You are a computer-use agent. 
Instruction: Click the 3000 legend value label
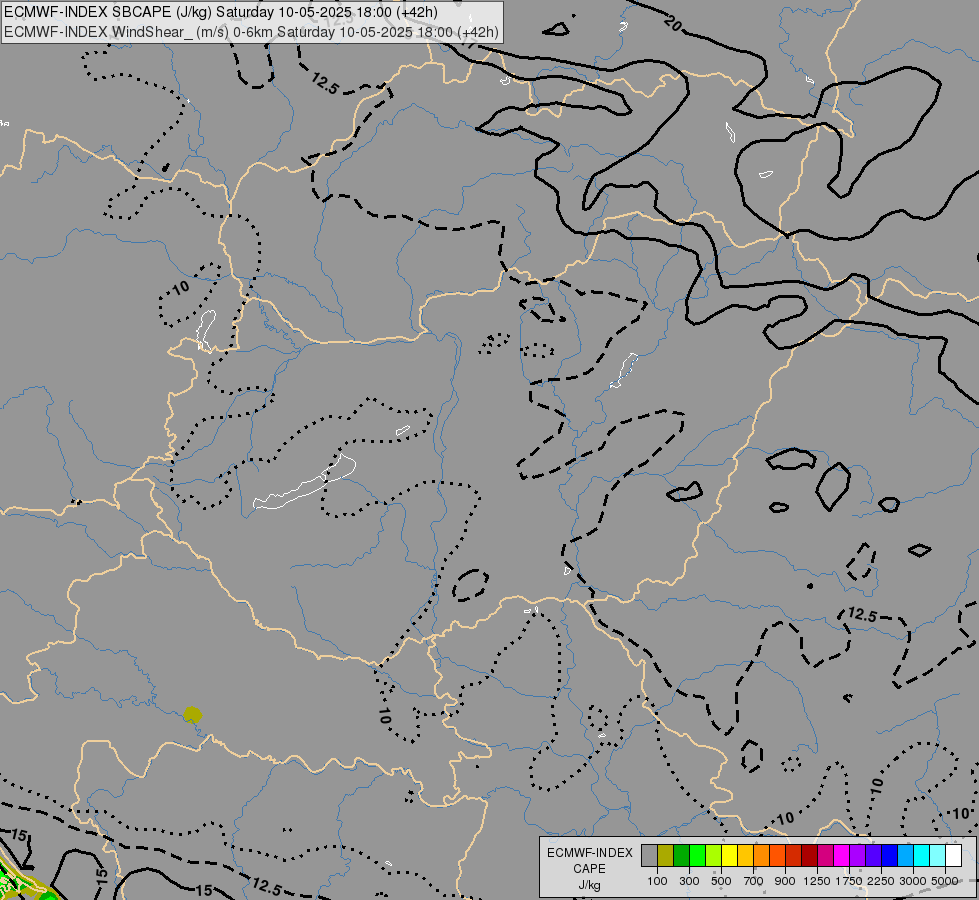[913, 881]
